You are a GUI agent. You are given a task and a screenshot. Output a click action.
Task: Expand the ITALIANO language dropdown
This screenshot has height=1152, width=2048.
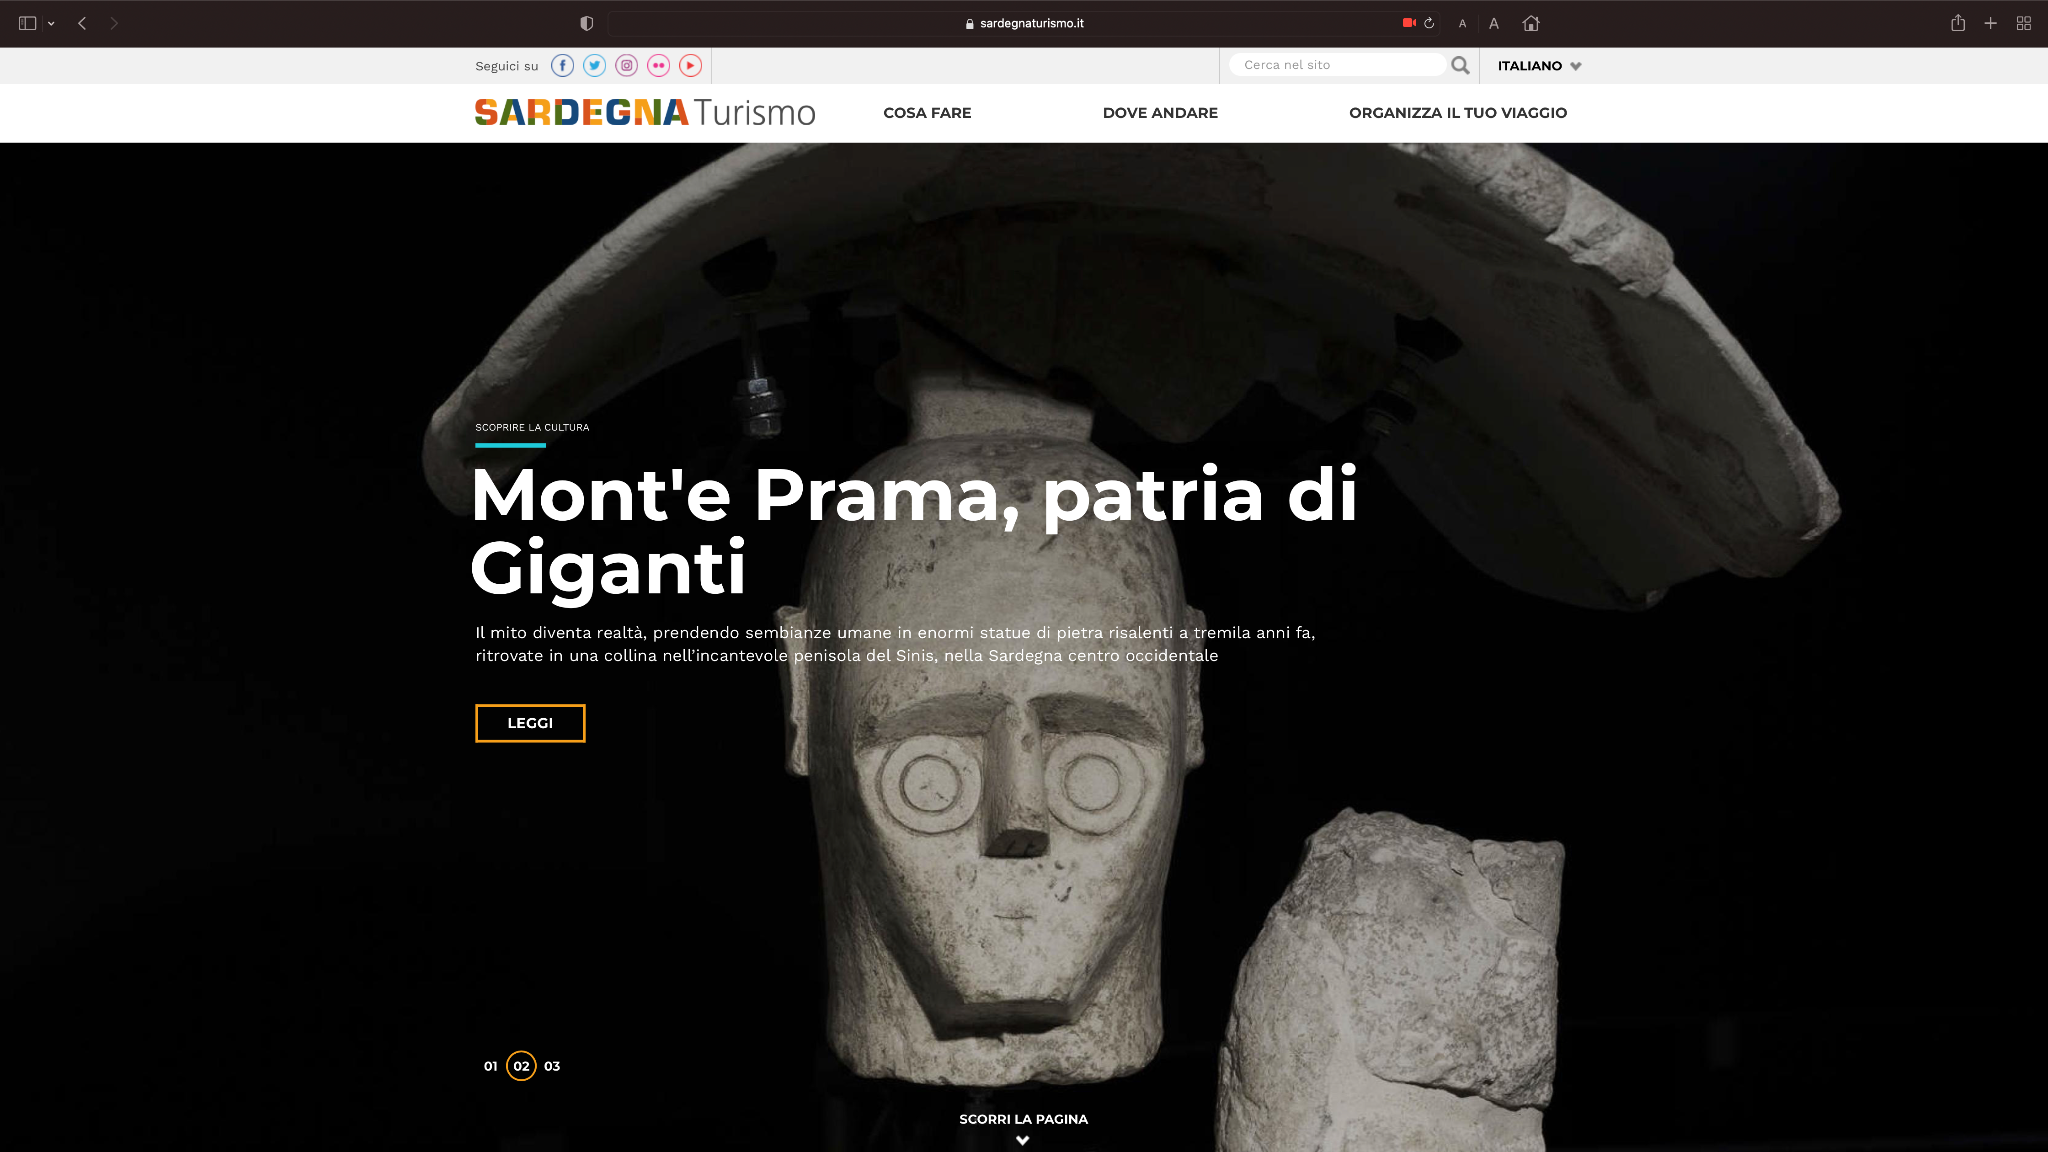pos(1539,66)
